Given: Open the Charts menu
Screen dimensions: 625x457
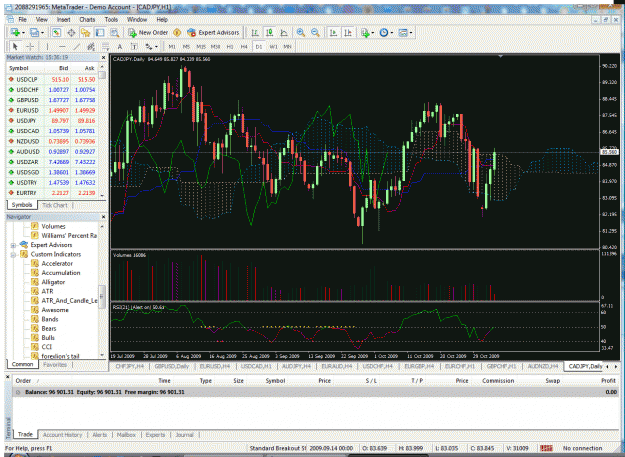Looking at the screenshot, I should pyautogui.click(x=87, y=19).
